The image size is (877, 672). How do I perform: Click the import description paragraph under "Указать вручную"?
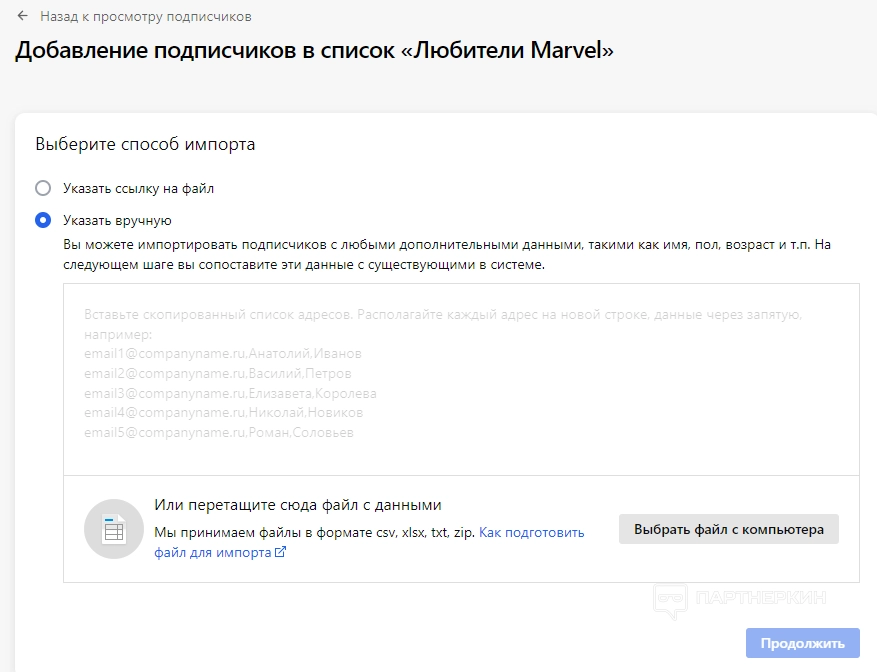(447, 255)
